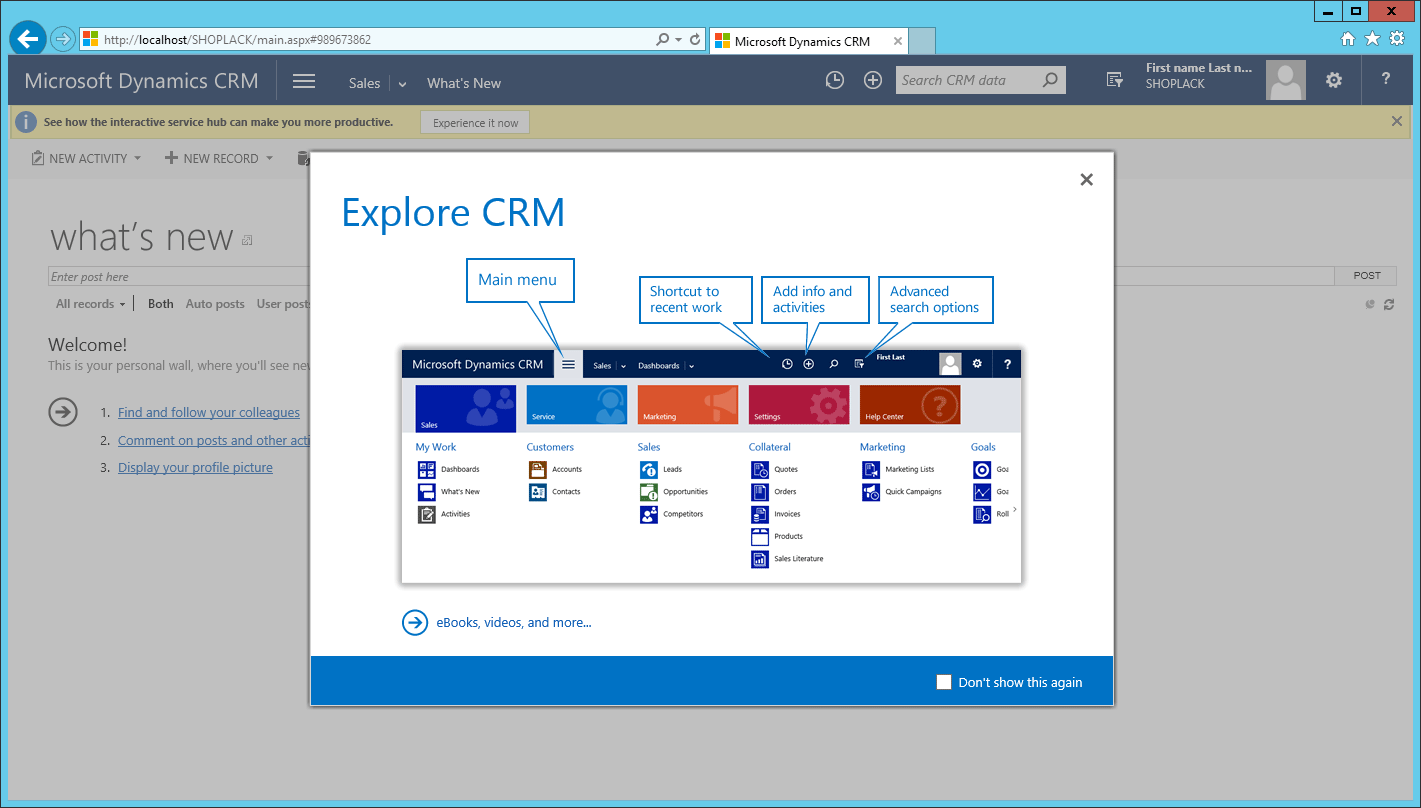The image size is (1421, 808).
Task: Reload the page with browser refresh icon
Action: coord(695,40)
